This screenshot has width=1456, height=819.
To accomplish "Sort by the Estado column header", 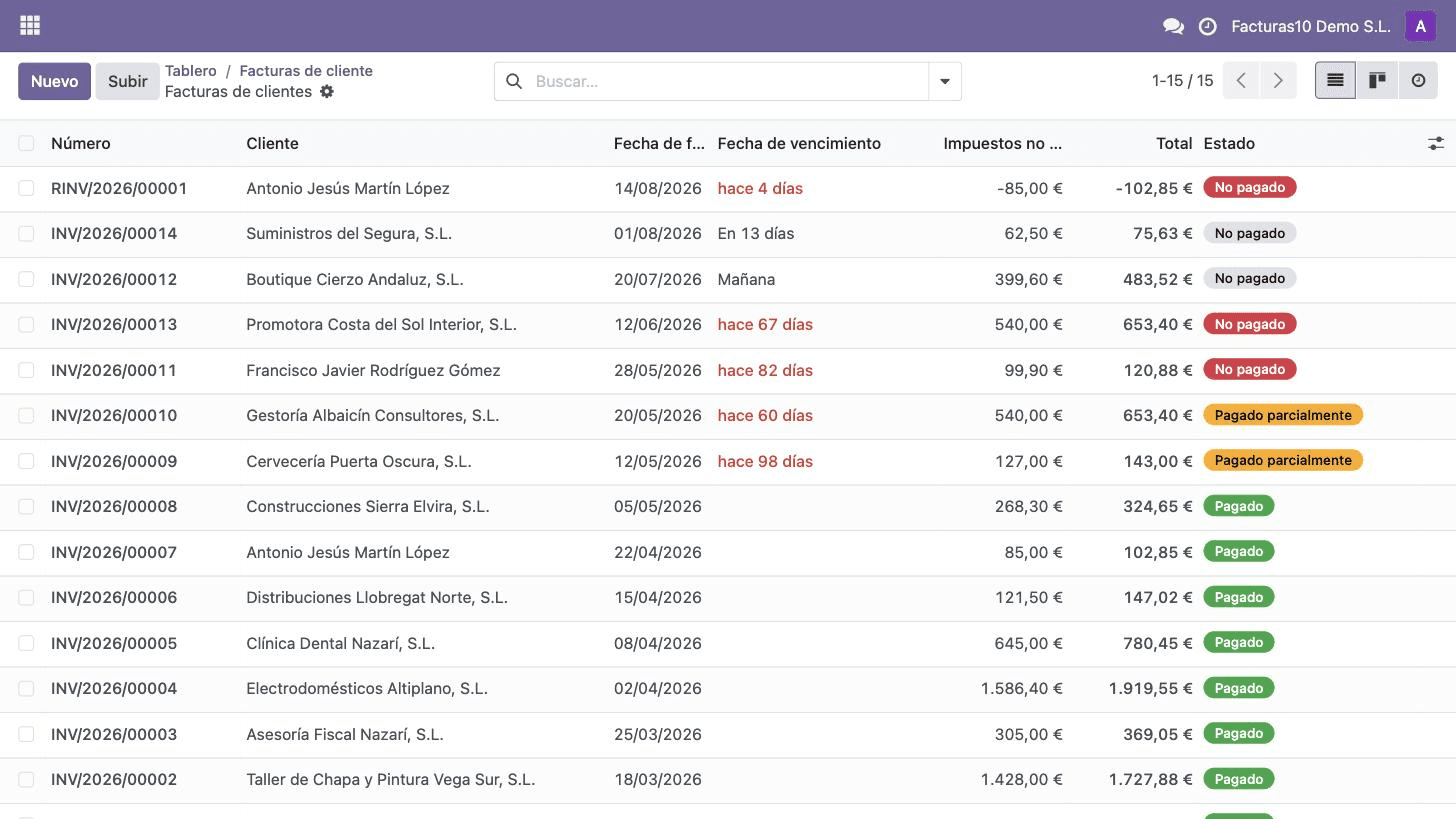I will tap(1229, 144).
